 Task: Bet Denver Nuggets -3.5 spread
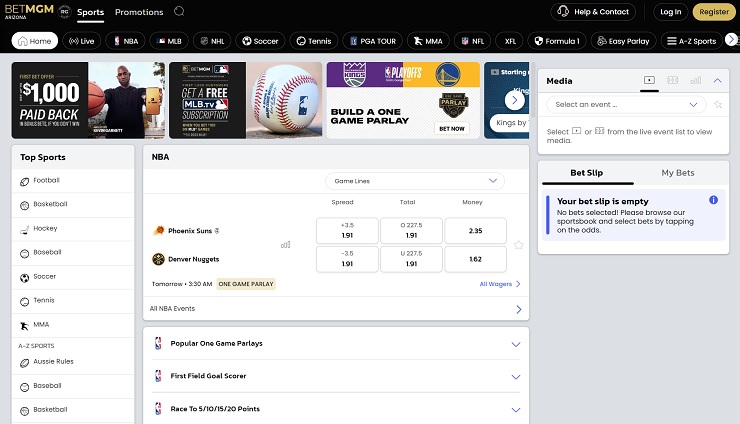click(347, 259)
